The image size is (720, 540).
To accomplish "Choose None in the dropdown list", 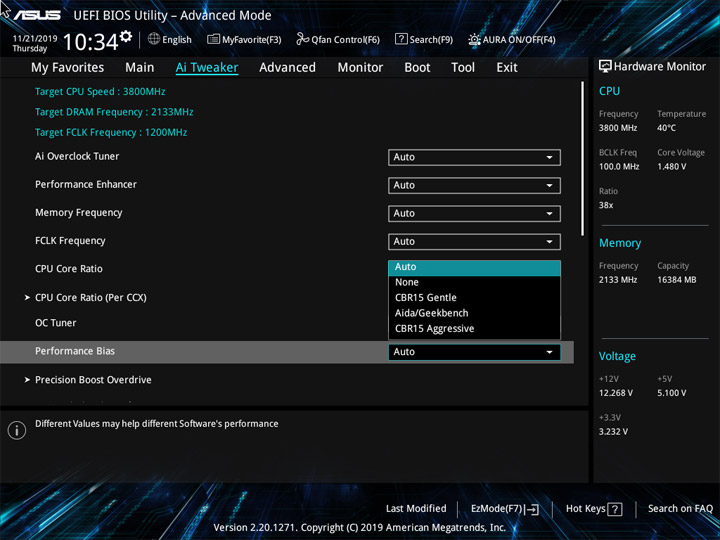I will point(474,282).
